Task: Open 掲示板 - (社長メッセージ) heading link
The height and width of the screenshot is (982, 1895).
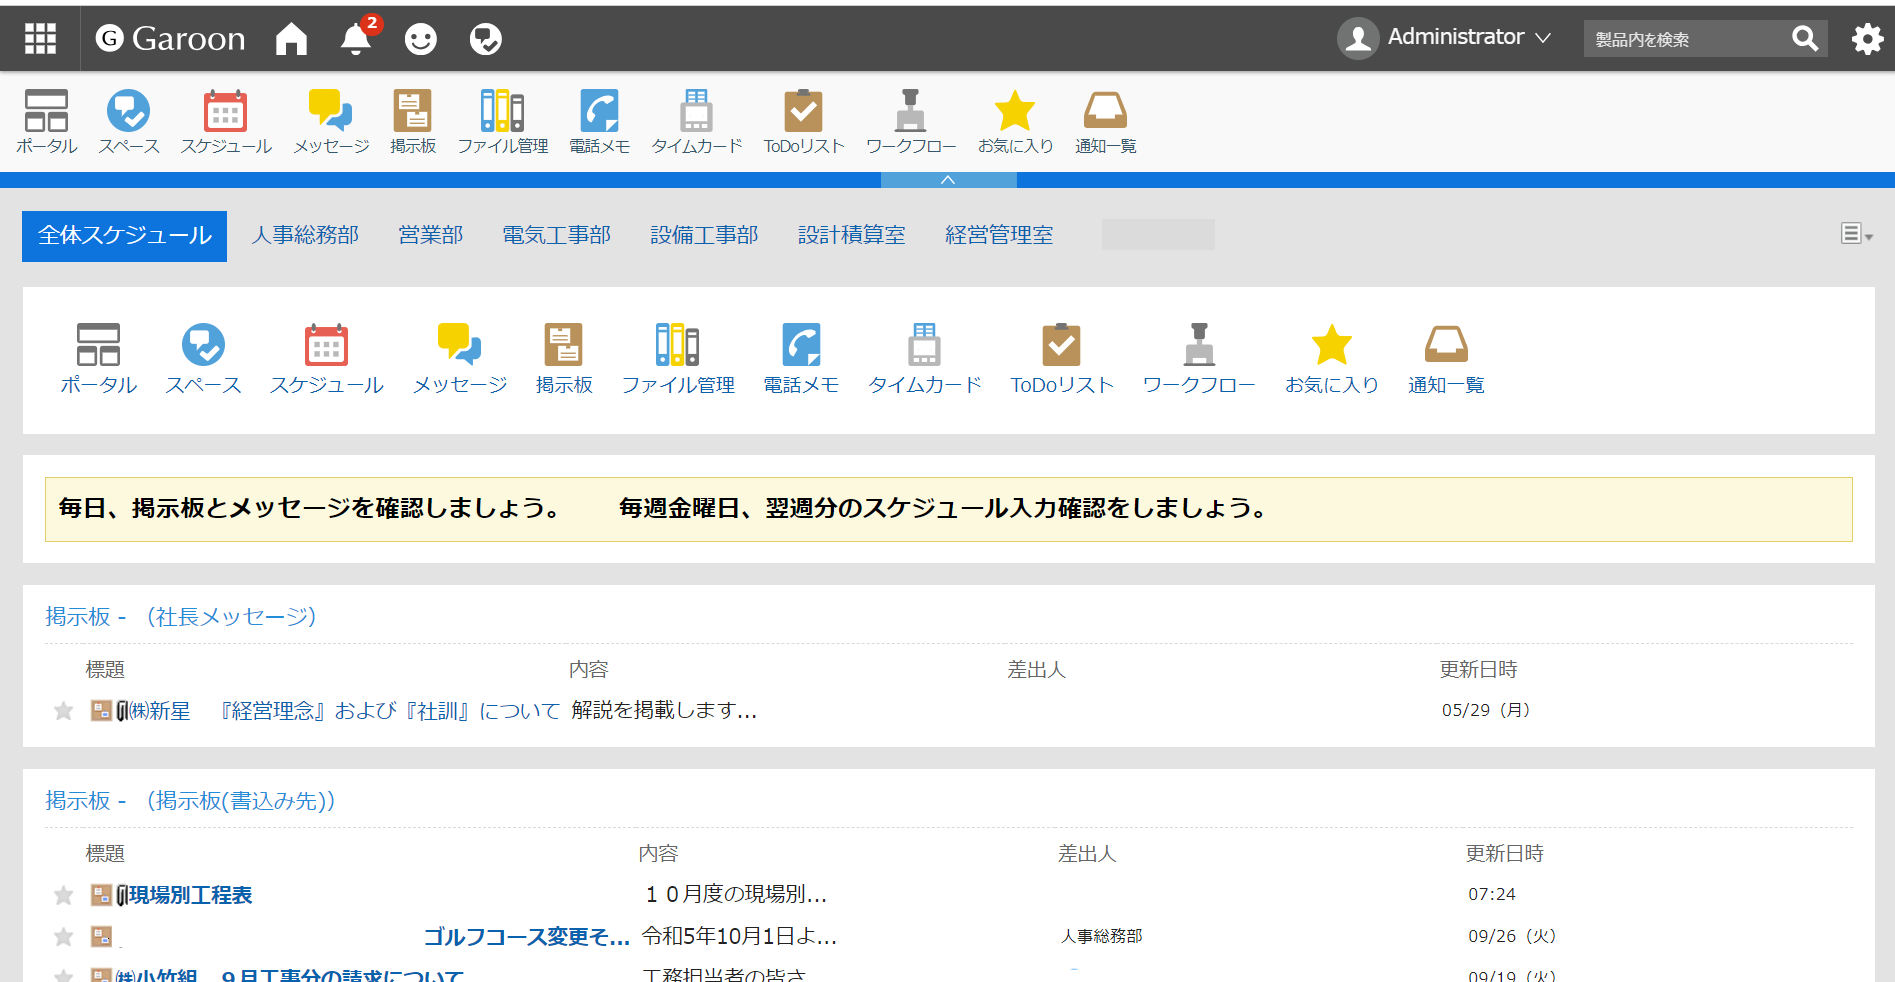Action: click(181, 617)
